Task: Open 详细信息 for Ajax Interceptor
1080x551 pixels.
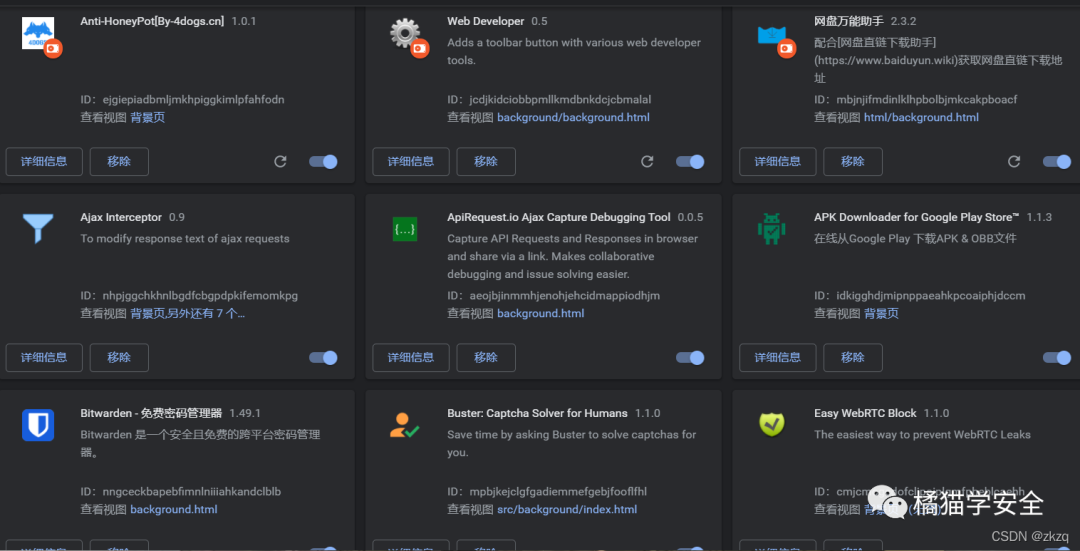Action: 44,357
